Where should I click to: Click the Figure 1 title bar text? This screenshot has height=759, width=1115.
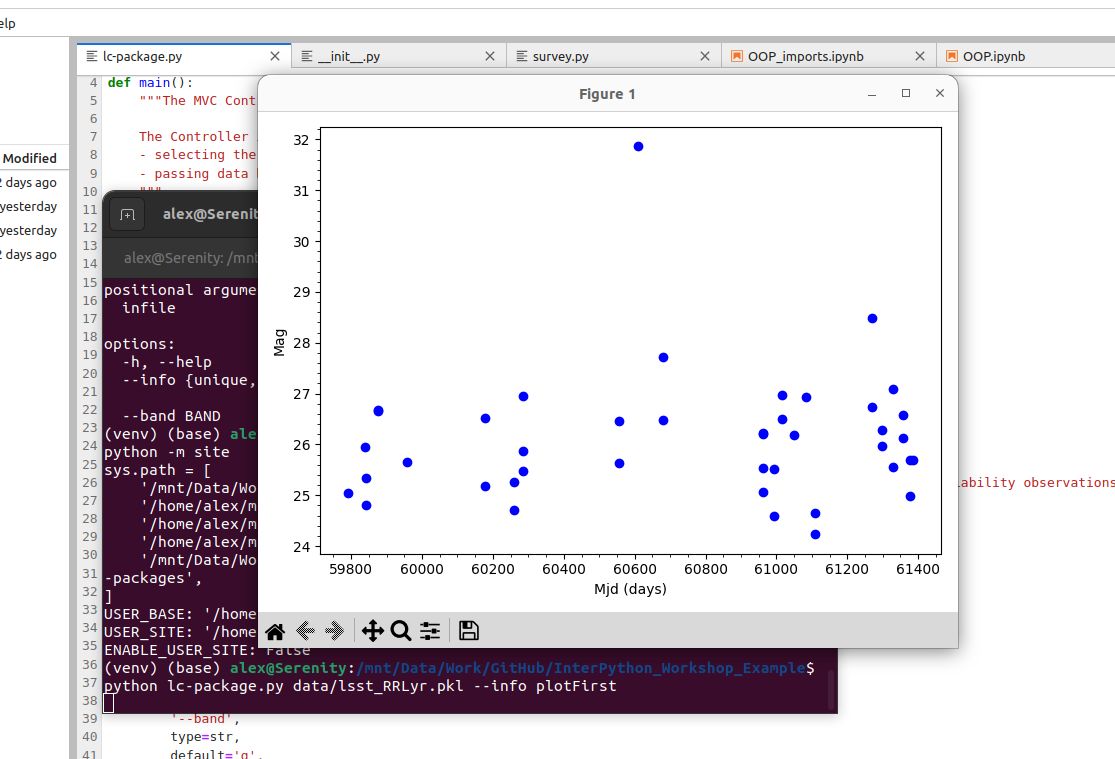pyautogui.click(x=607, y=94)
